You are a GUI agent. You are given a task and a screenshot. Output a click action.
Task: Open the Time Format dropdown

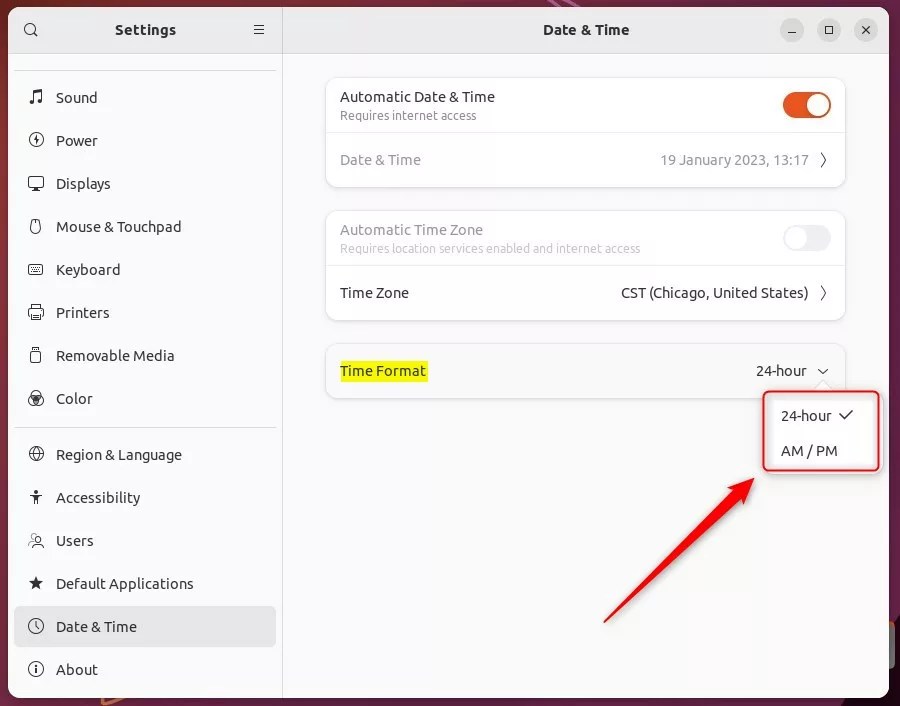pos(793,370)
